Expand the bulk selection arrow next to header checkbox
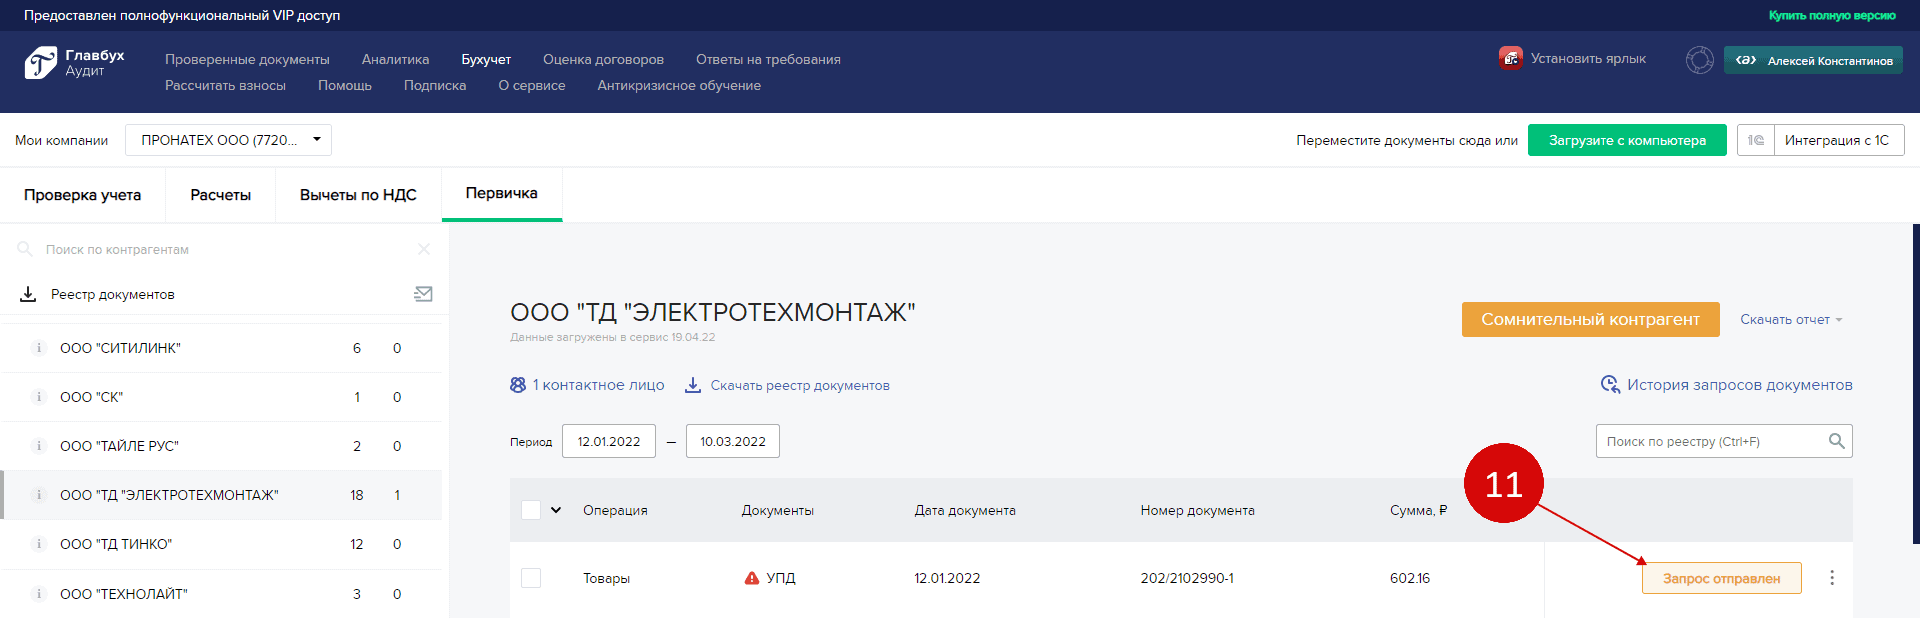The height and width of the screenshot is (618, 1920). click(x=556, y=510)
